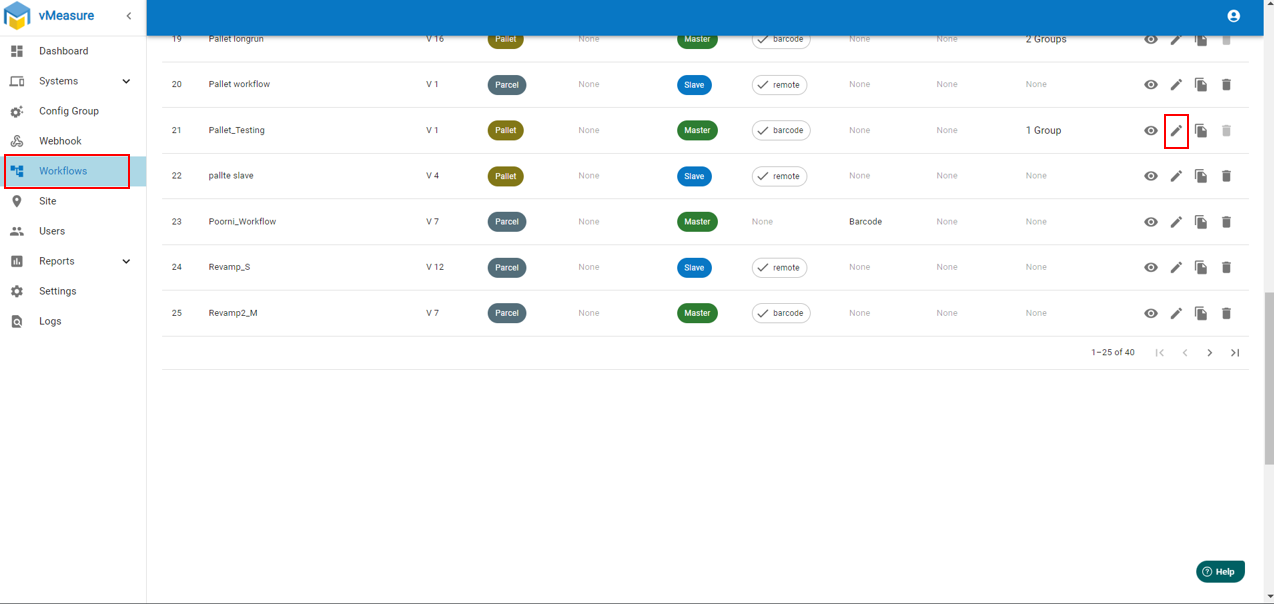
Task: Click the remote chip in pallte slave row
Action: [780, 176]
